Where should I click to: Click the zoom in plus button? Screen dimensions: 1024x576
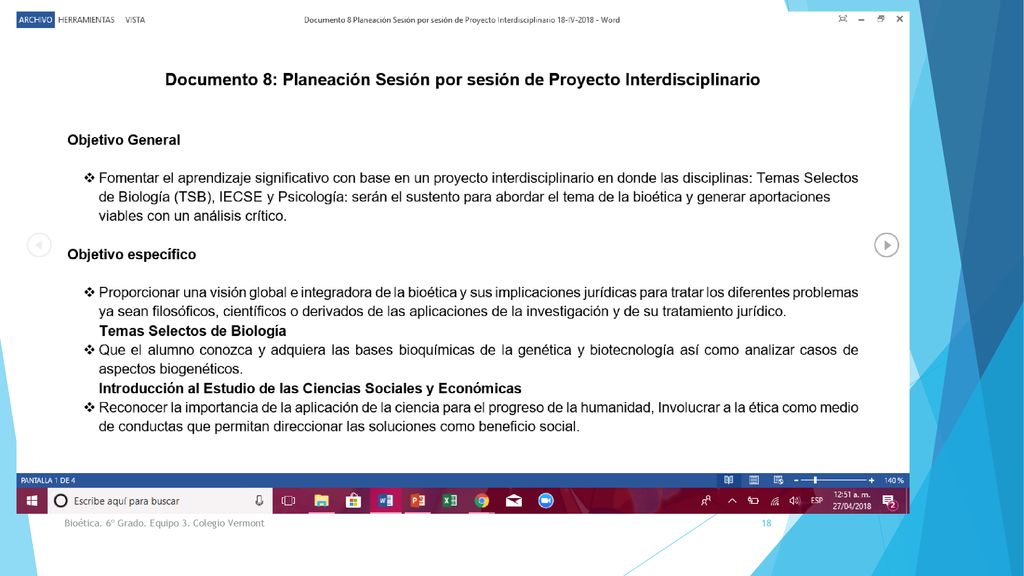click(871, 480)
